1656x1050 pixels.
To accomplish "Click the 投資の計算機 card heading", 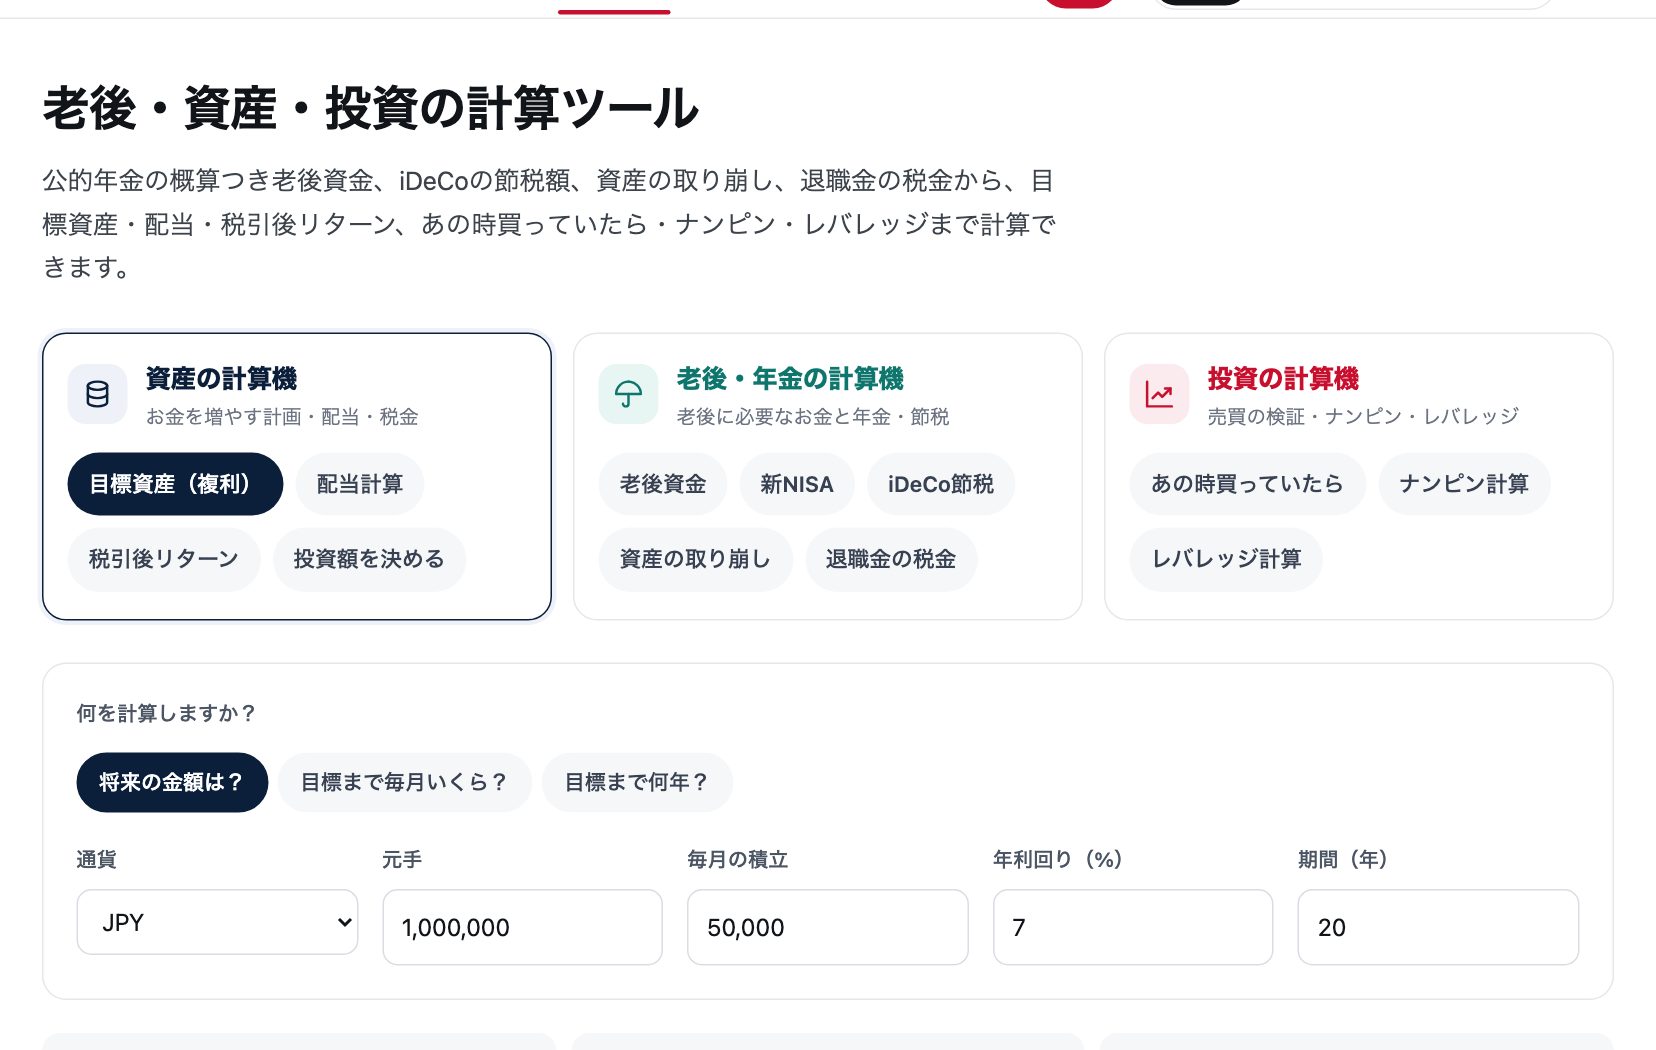I will [x=1283, y=379].
